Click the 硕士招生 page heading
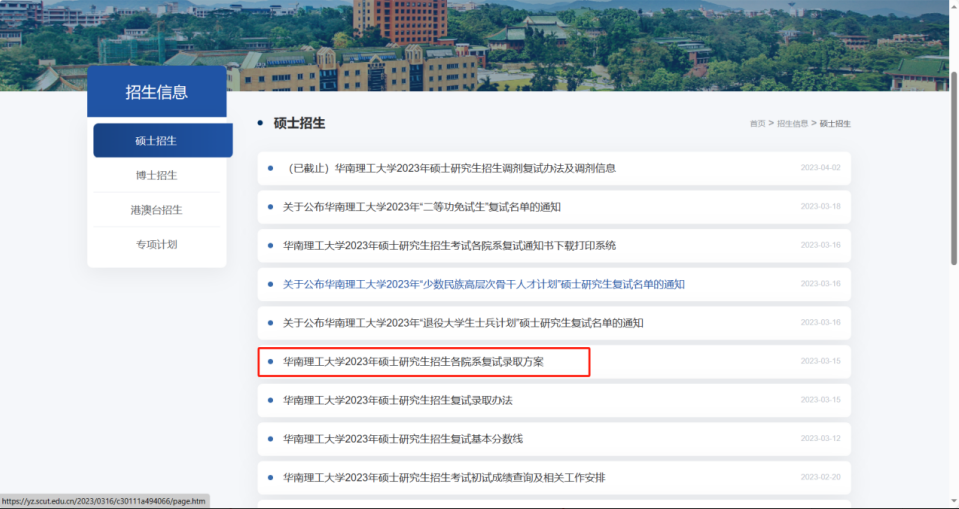Image resolution: width=959 pixels, height=509 pixels. tap(299, 124)
